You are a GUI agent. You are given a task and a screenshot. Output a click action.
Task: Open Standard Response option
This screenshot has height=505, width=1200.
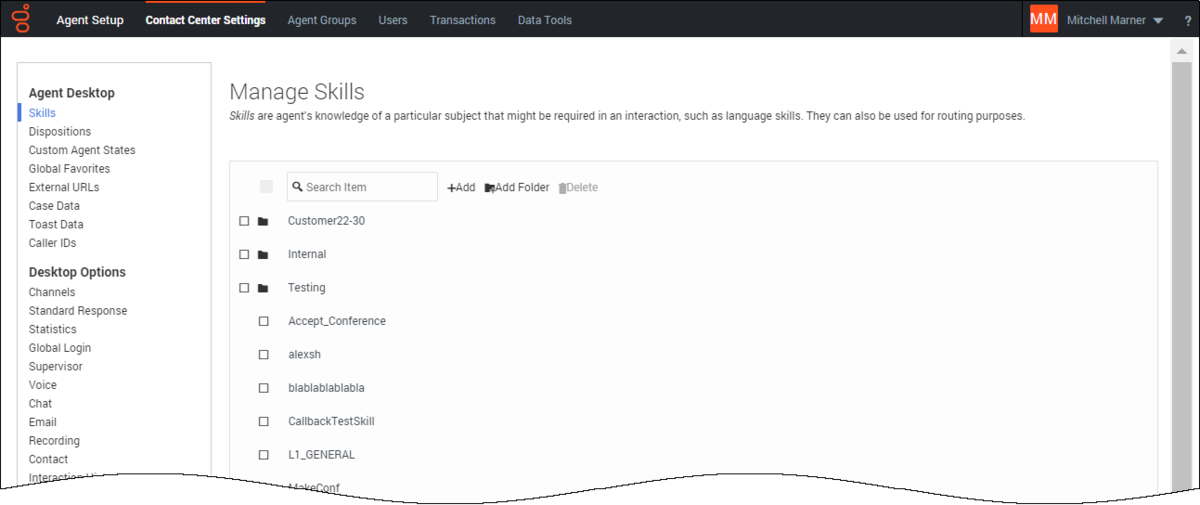(x=78, y=311)
